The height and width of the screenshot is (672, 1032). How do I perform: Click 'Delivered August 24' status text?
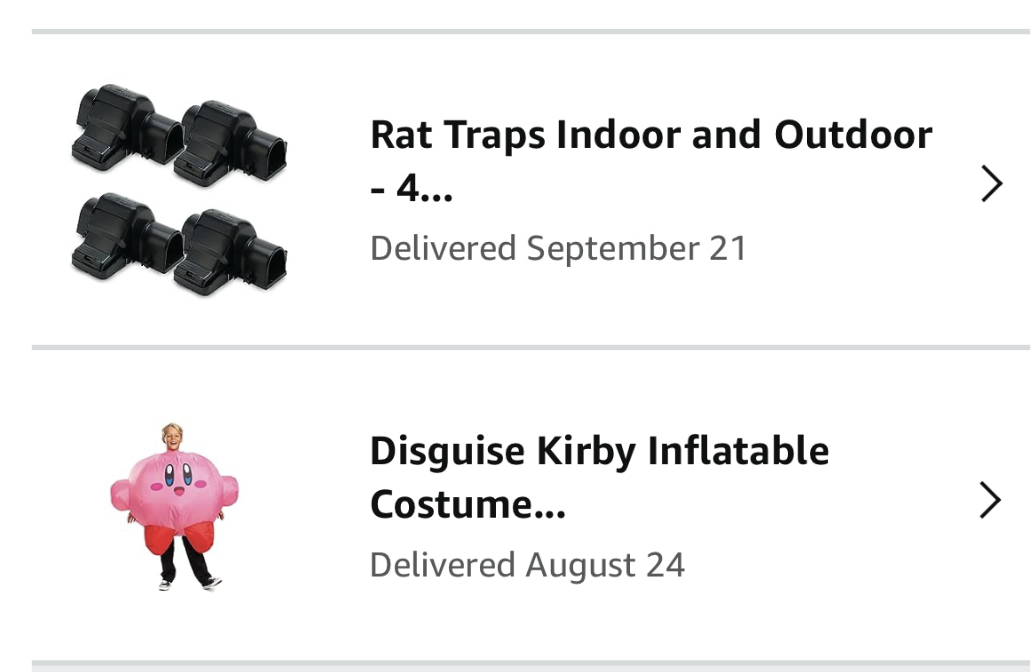[x=527, y=565]
